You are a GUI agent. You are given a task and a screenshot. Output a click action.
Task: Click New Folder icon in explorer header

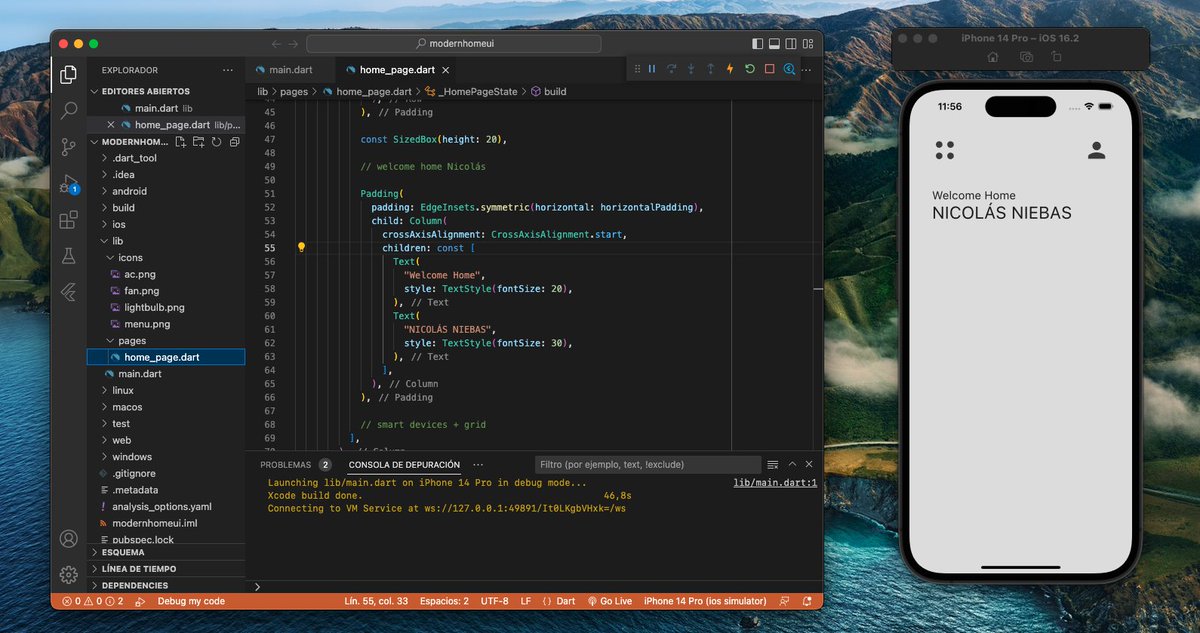(x=200, y=142)
